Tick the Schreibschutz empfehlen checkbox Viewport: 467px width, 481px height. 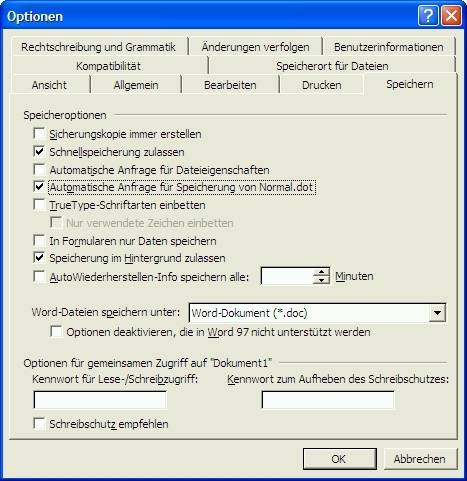[39, 424]
